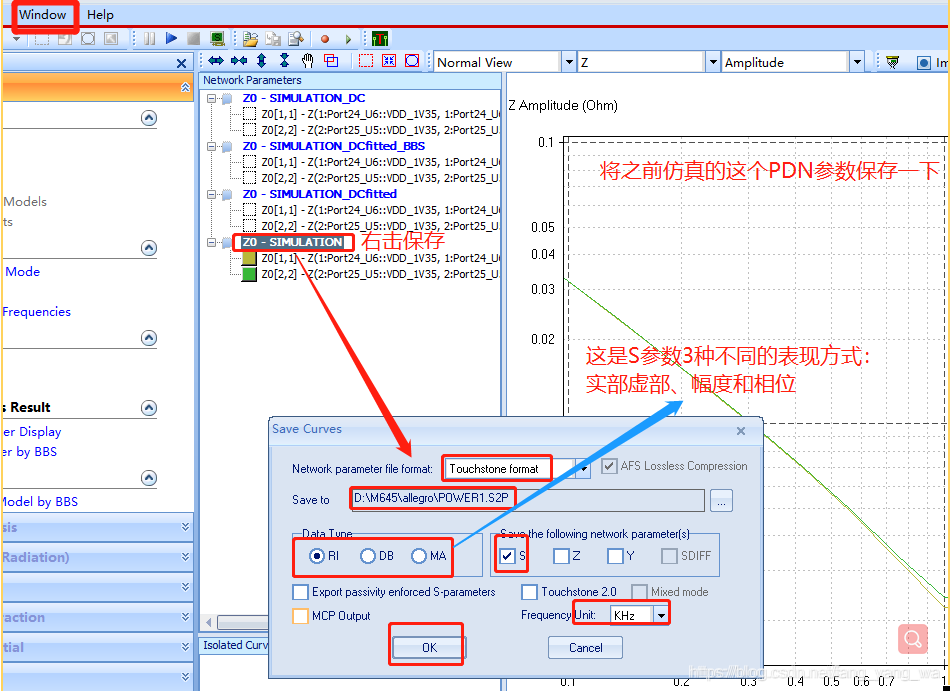This screenshot has width=950, height=691.
Task: Open the Help menu
Action: click(x=100, y=15)
